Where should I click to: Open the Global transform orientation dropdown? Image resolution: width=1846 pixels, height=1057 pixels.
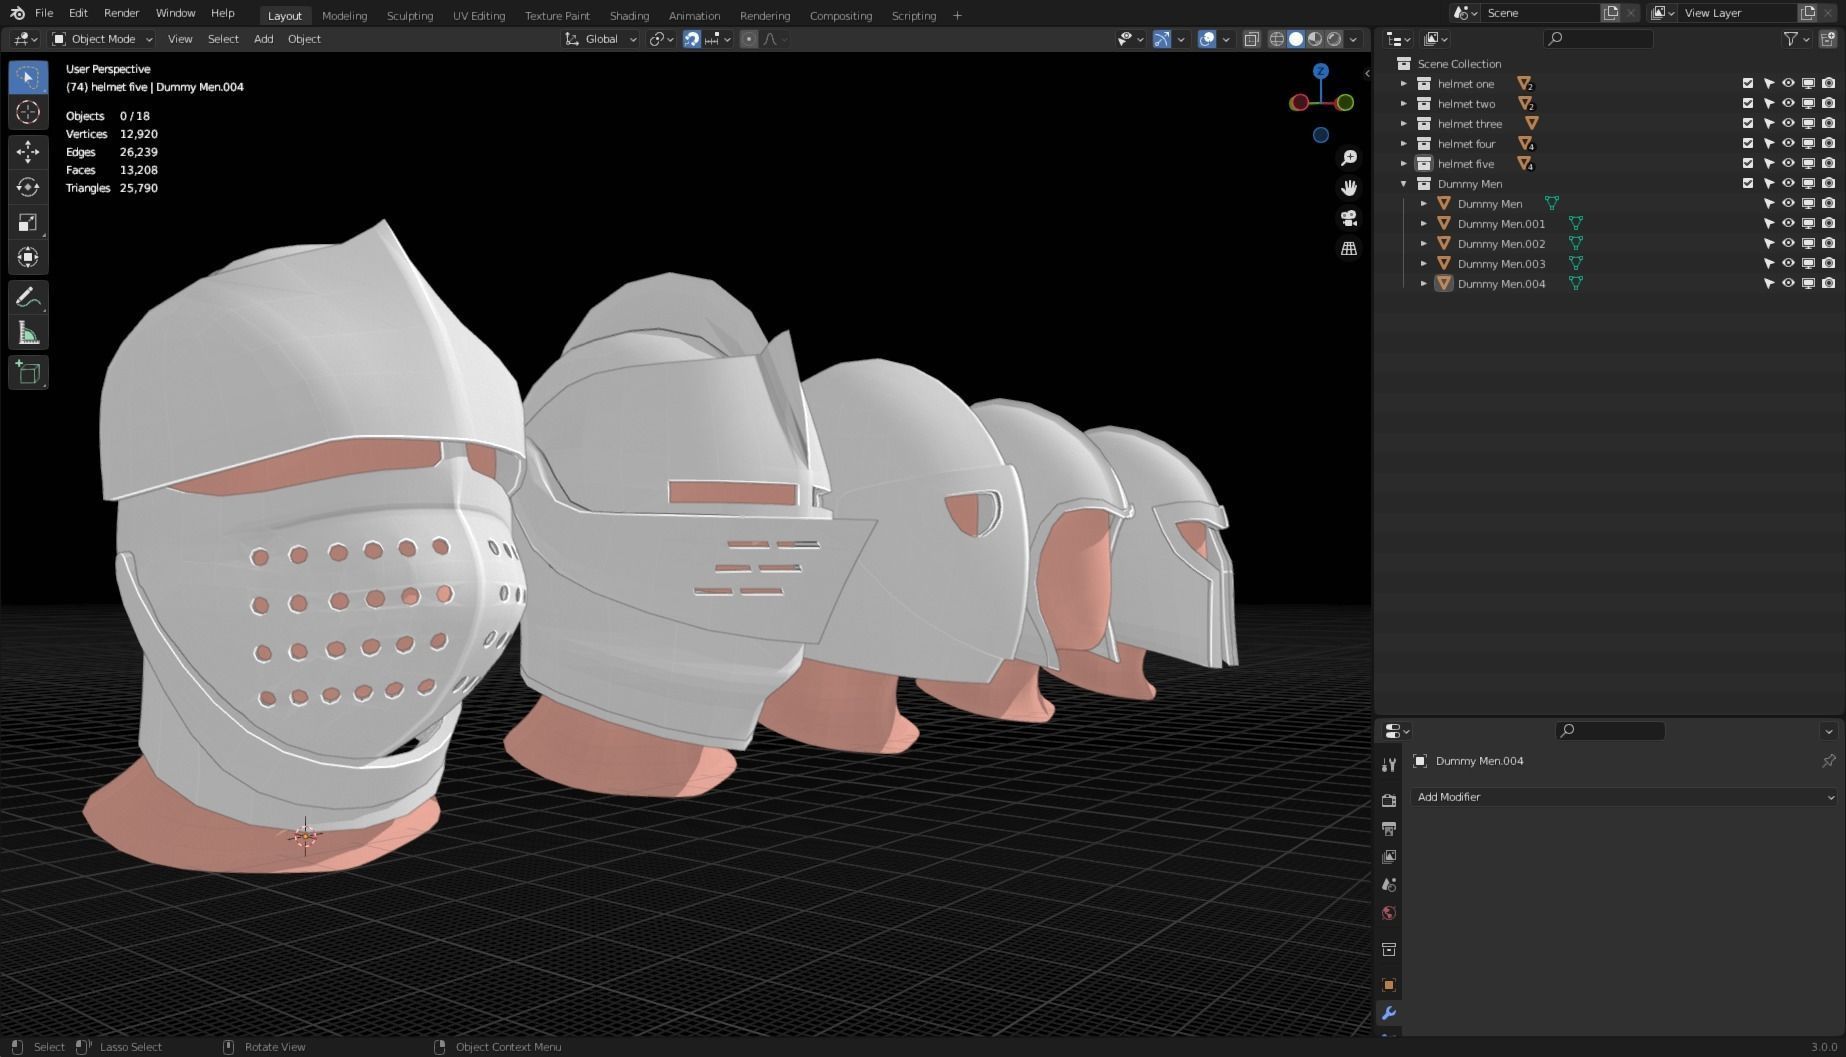pyautogui.click(x=600, y=39)
